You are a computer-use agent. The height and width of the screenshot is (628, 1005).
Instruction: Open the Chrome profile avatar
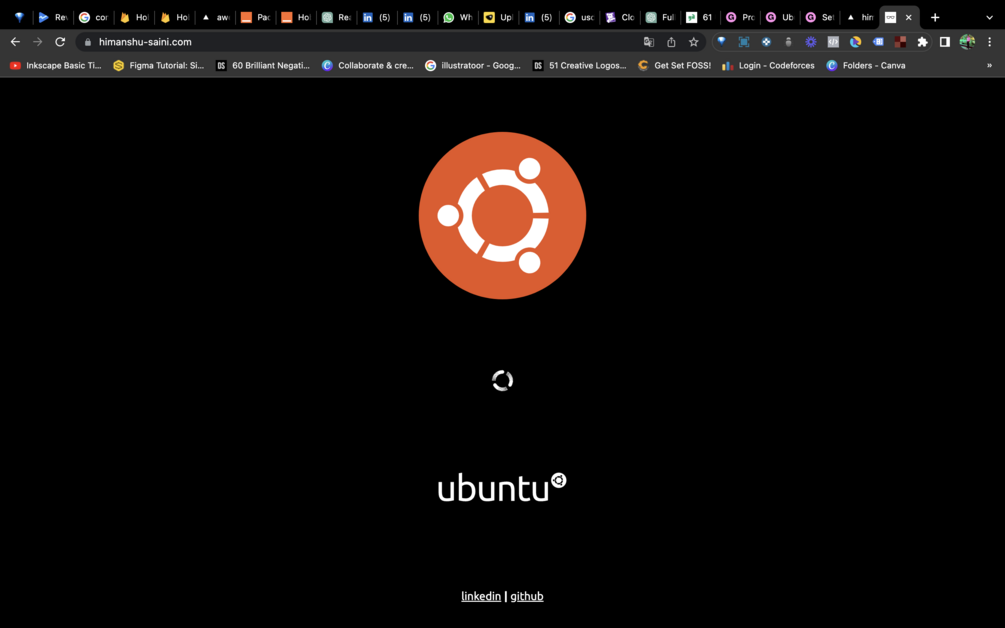967,42
